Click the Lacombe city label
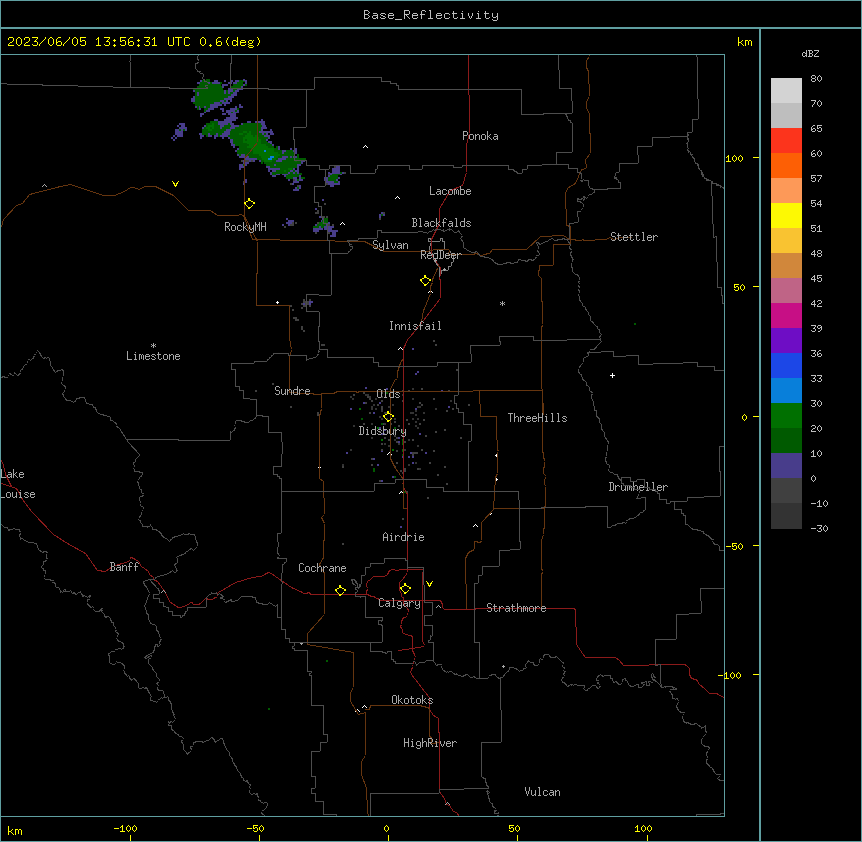 450,191
